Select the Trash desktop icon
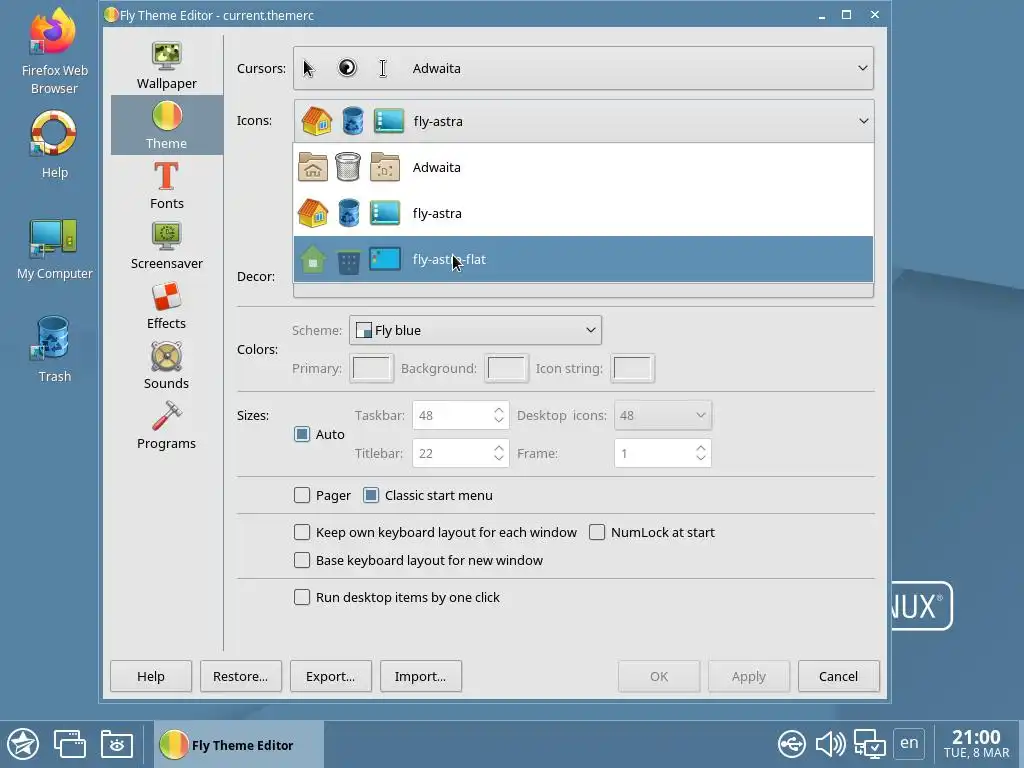The height and width of the screenshot is (768, 1024). click(54, 349)
